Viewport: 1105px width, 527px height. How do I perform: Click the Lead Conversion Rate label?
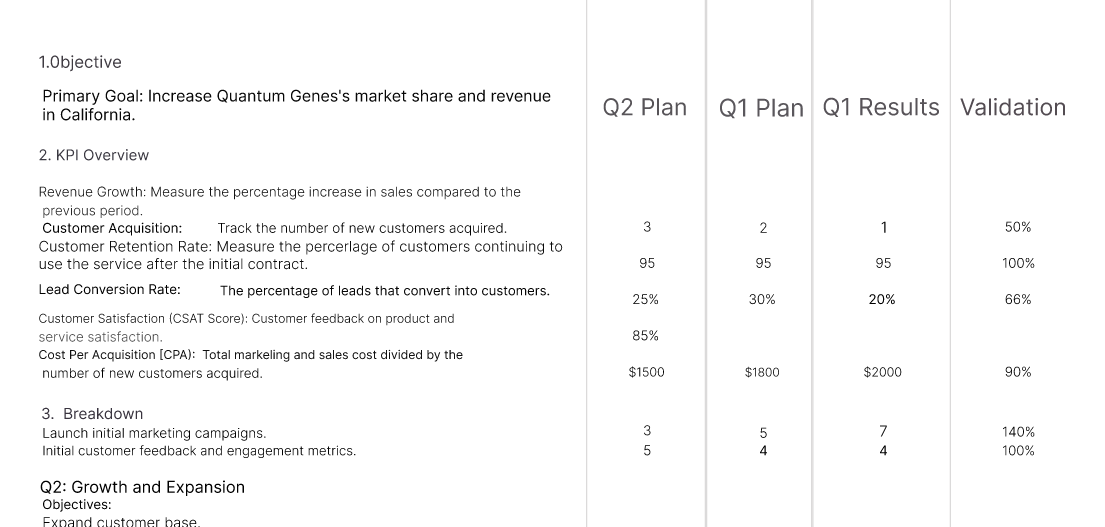click(x=109, y=290)
